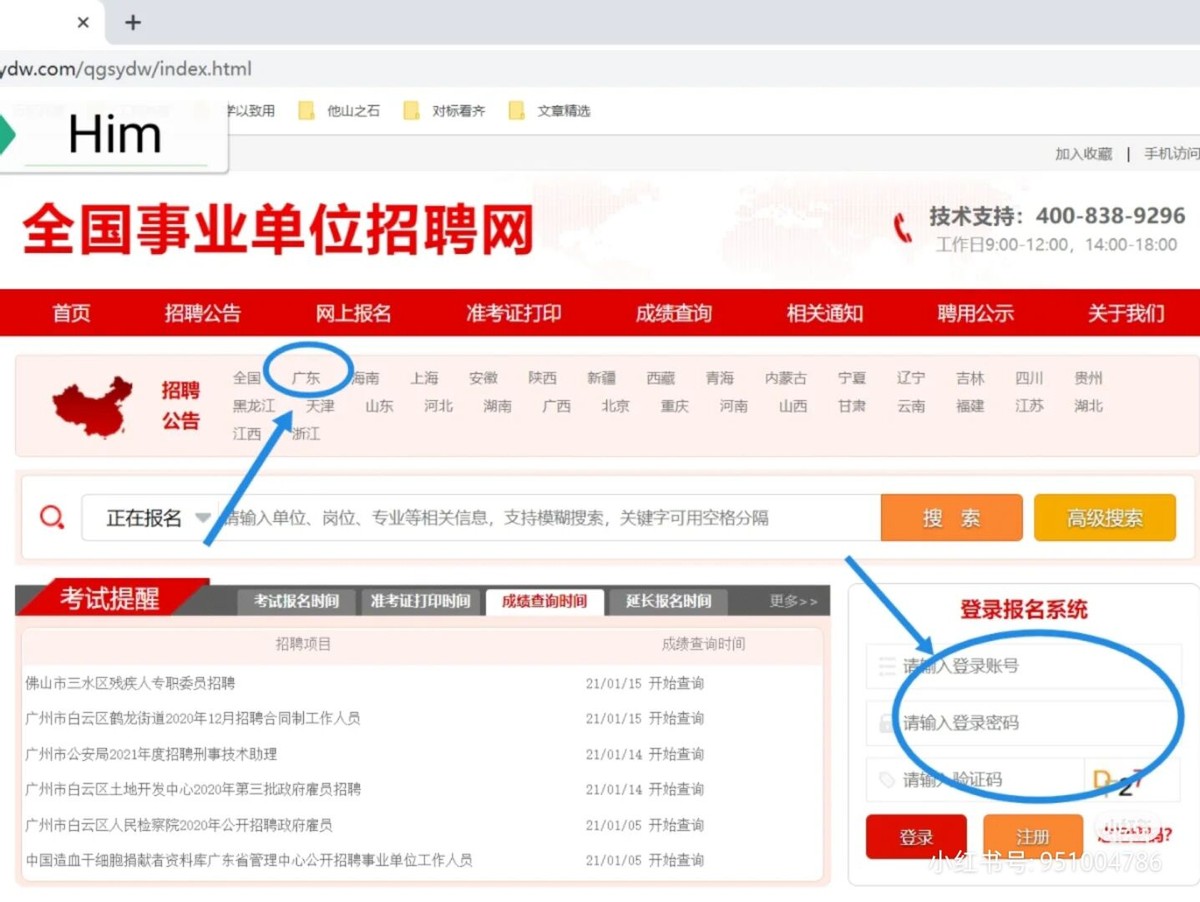
Task: Open 广州市公安局2021年度招聘刑事技术助理 entry
Action: (x=151, y=754)
